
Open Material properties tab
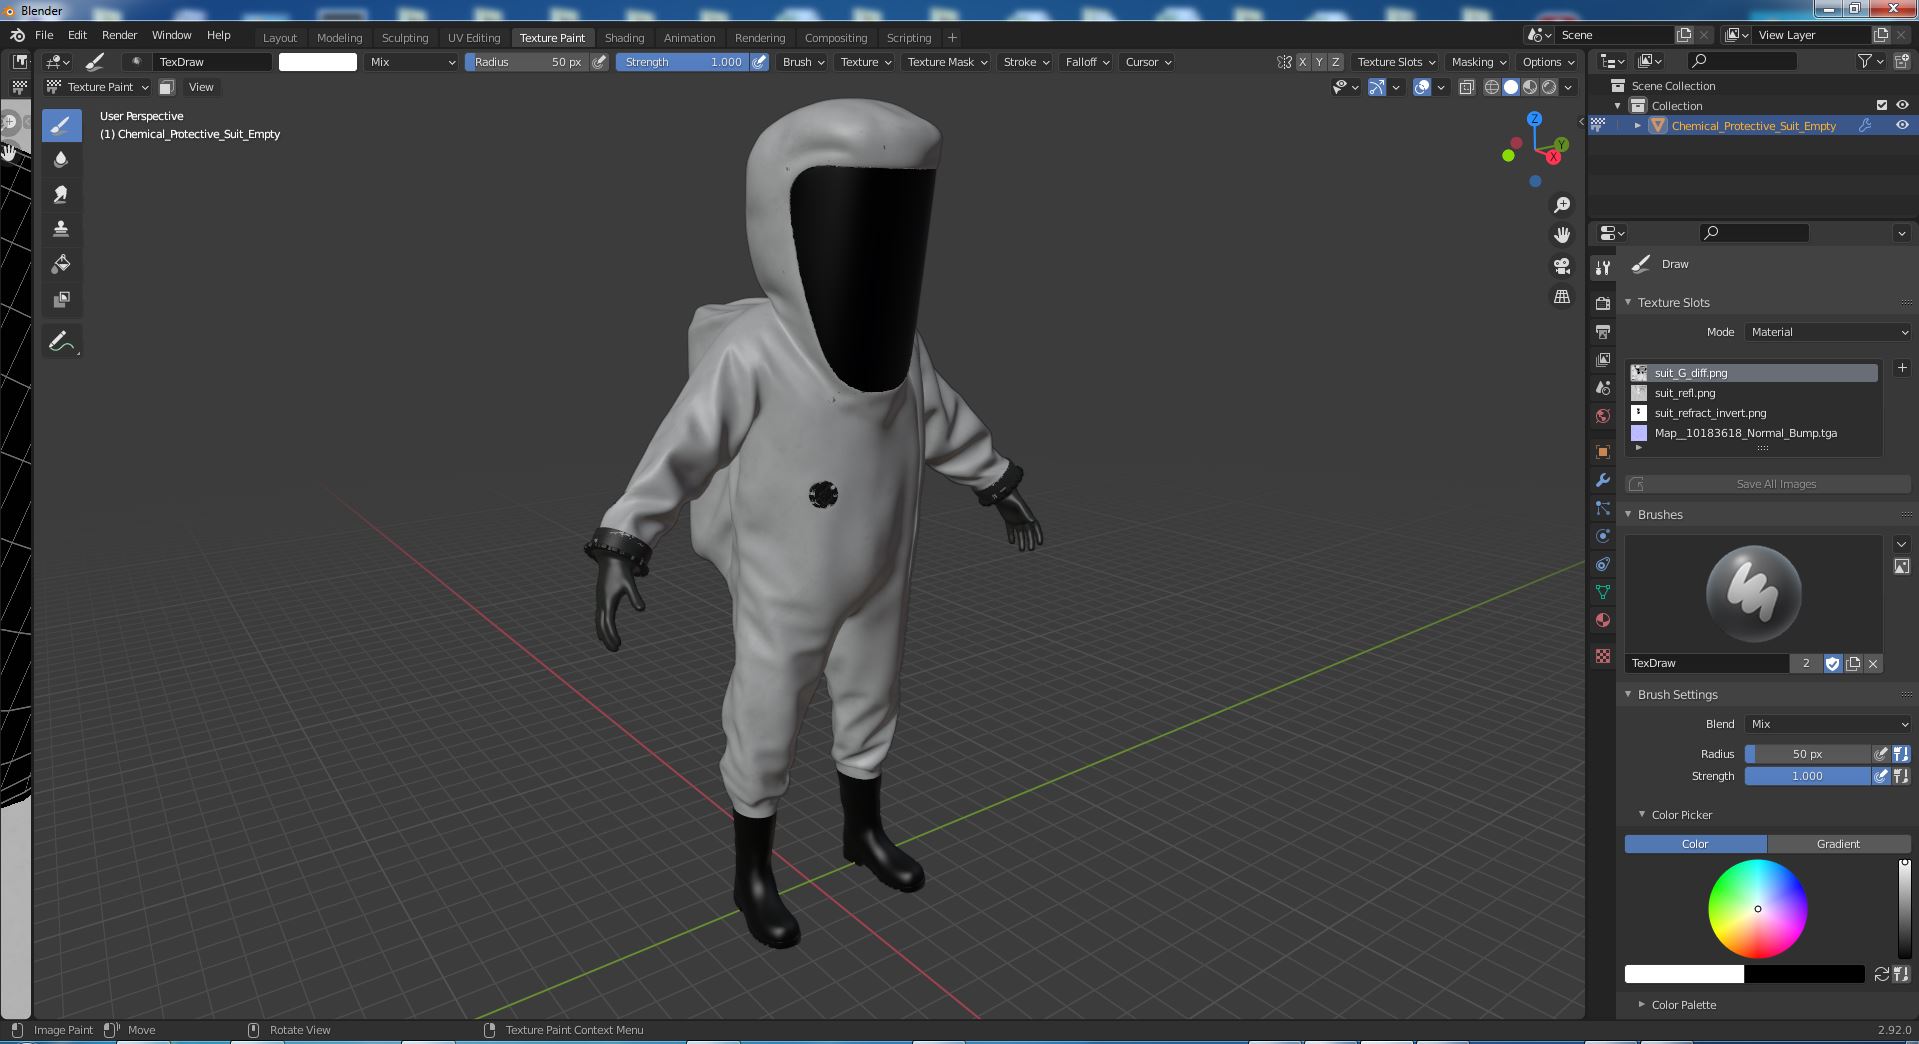coord(1603,620)
